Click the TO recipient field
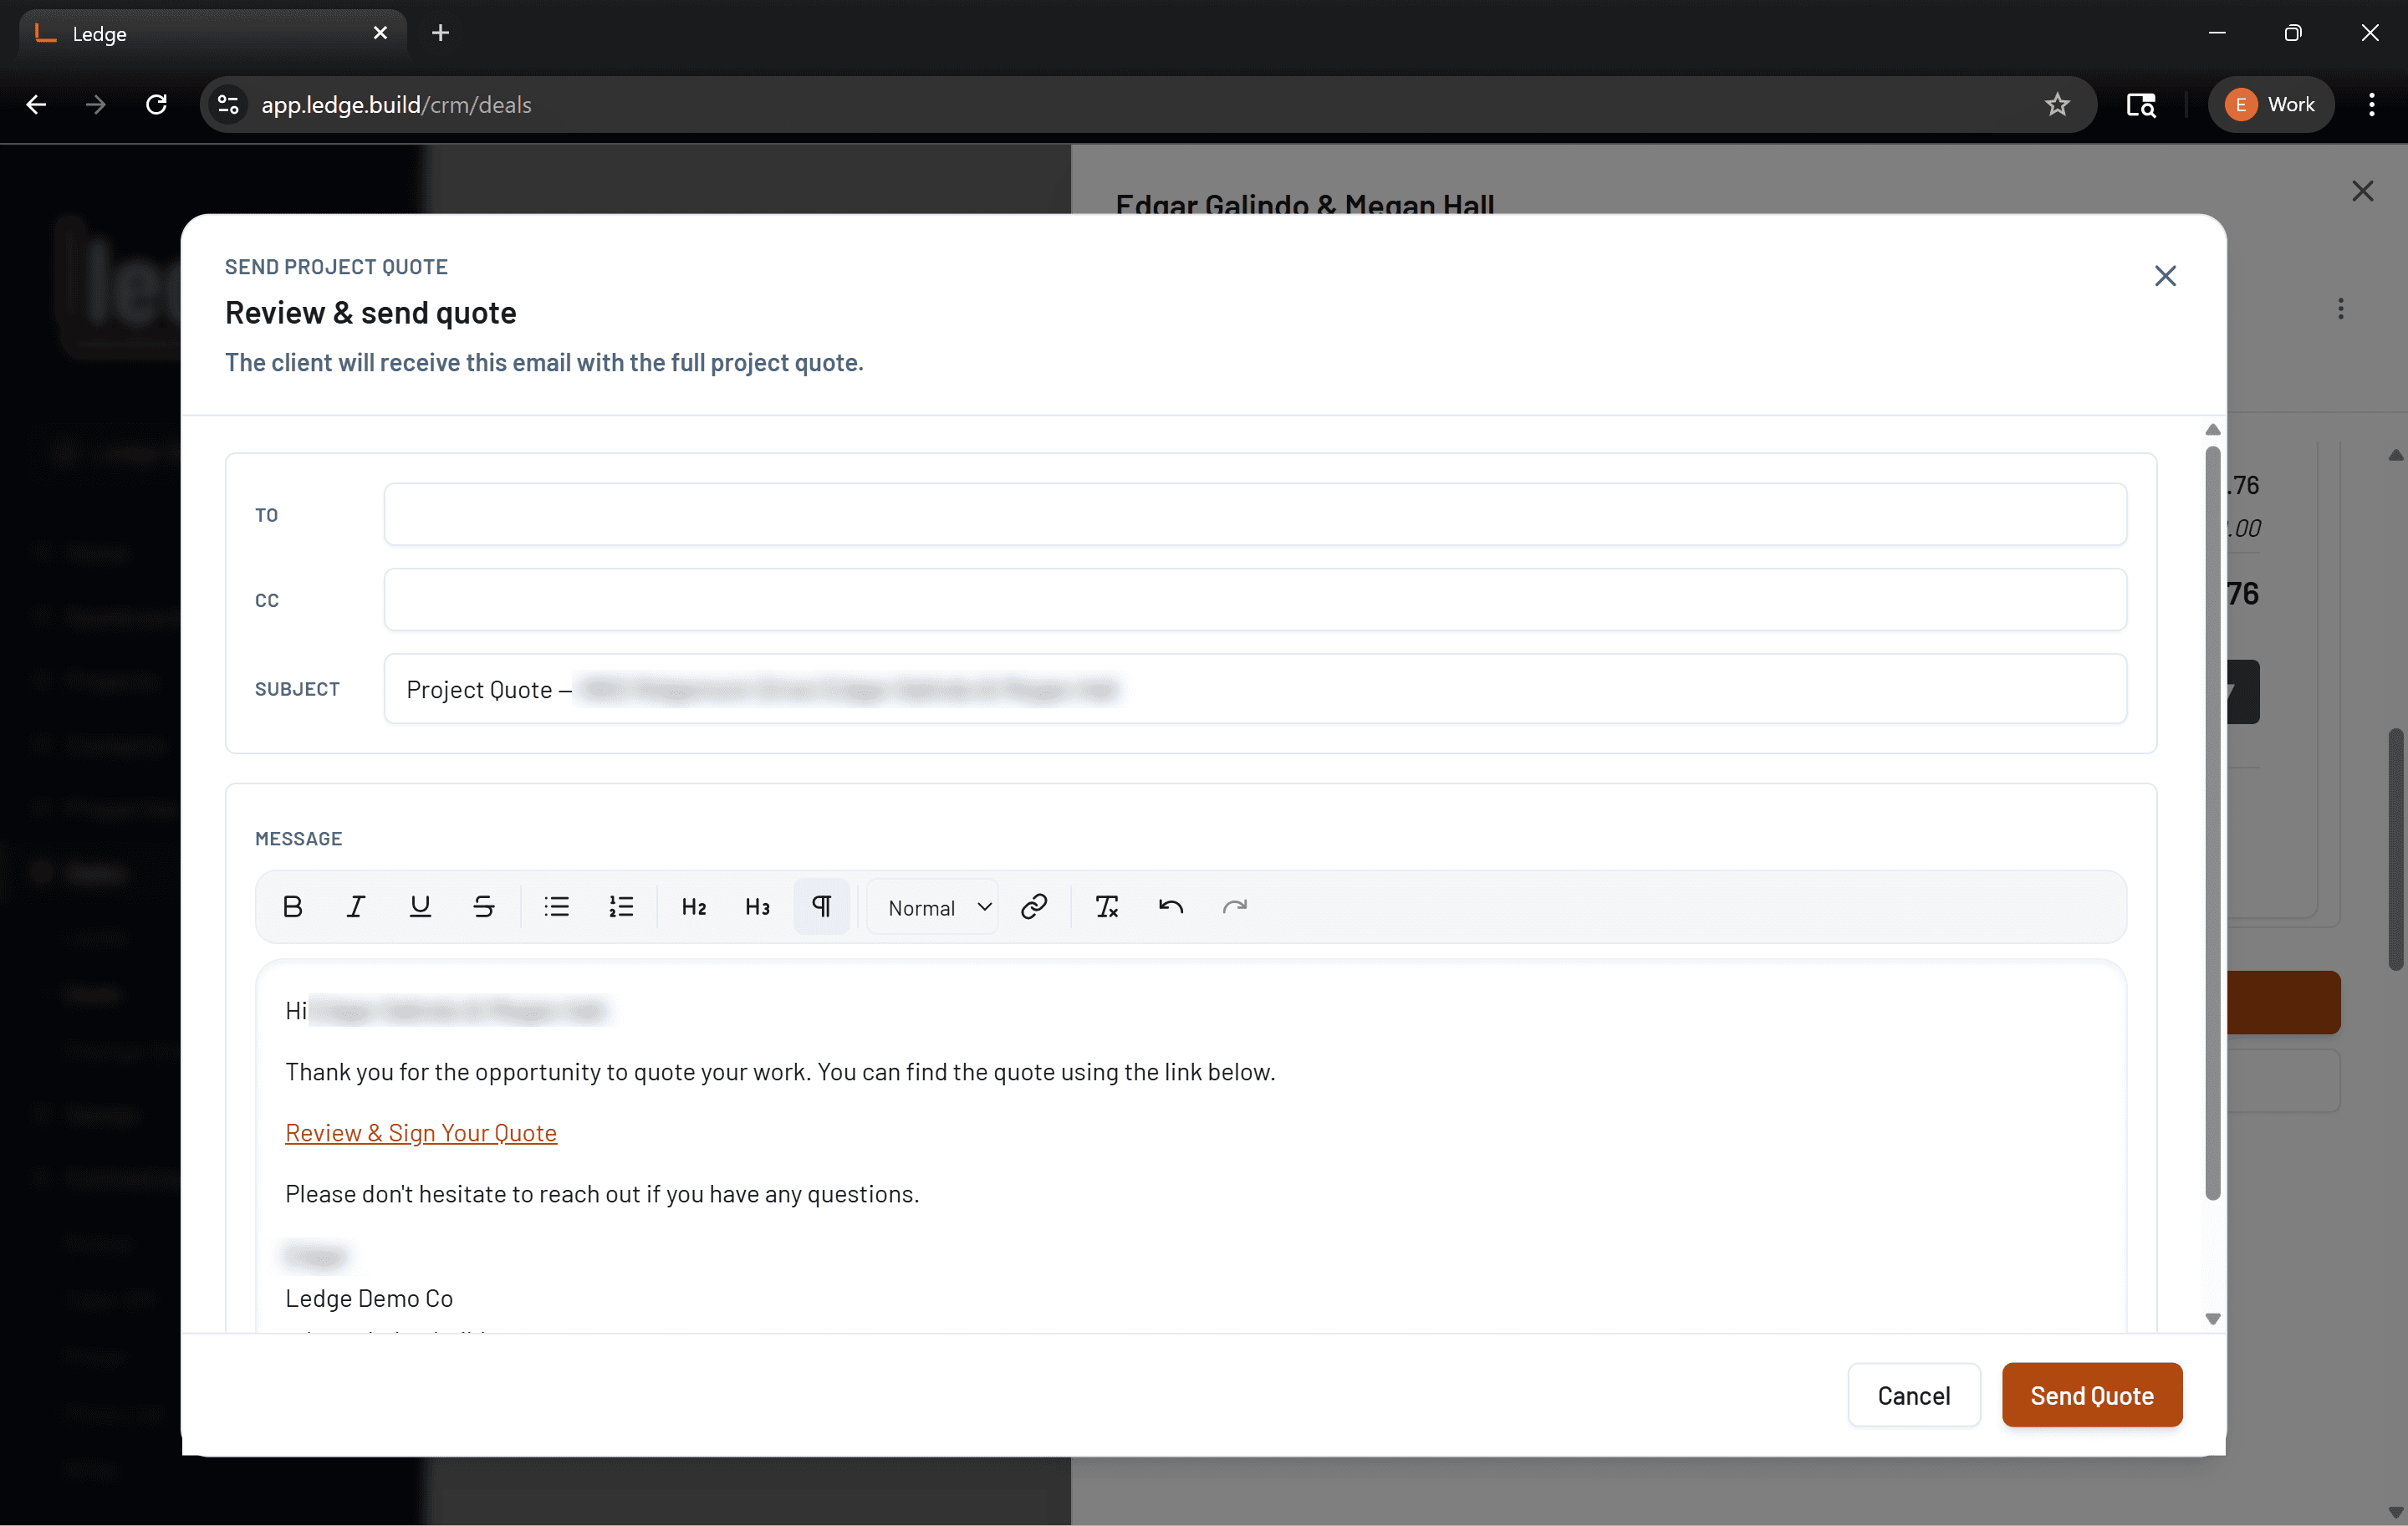This screenshot has height=1526, width=2408. [x=1255, y=515]
